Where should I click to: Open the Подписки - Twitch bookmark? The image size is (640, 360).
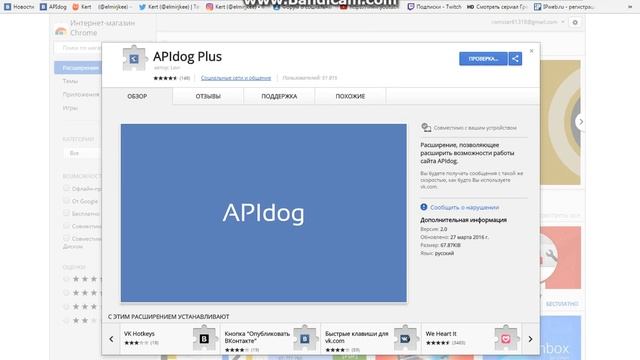[x=434, y=7]
